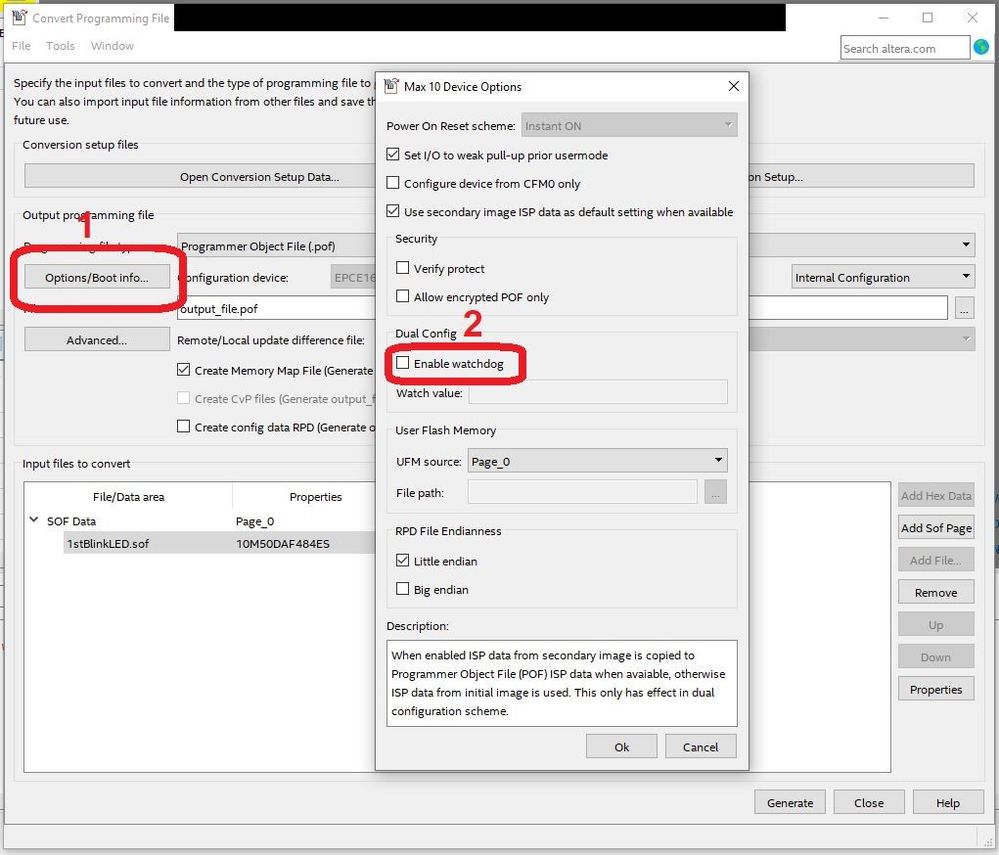Screen dimensions: 999x855
Task: Toggle Little endian checkbox
Action: pyautogui.click(x=403, y=561)
